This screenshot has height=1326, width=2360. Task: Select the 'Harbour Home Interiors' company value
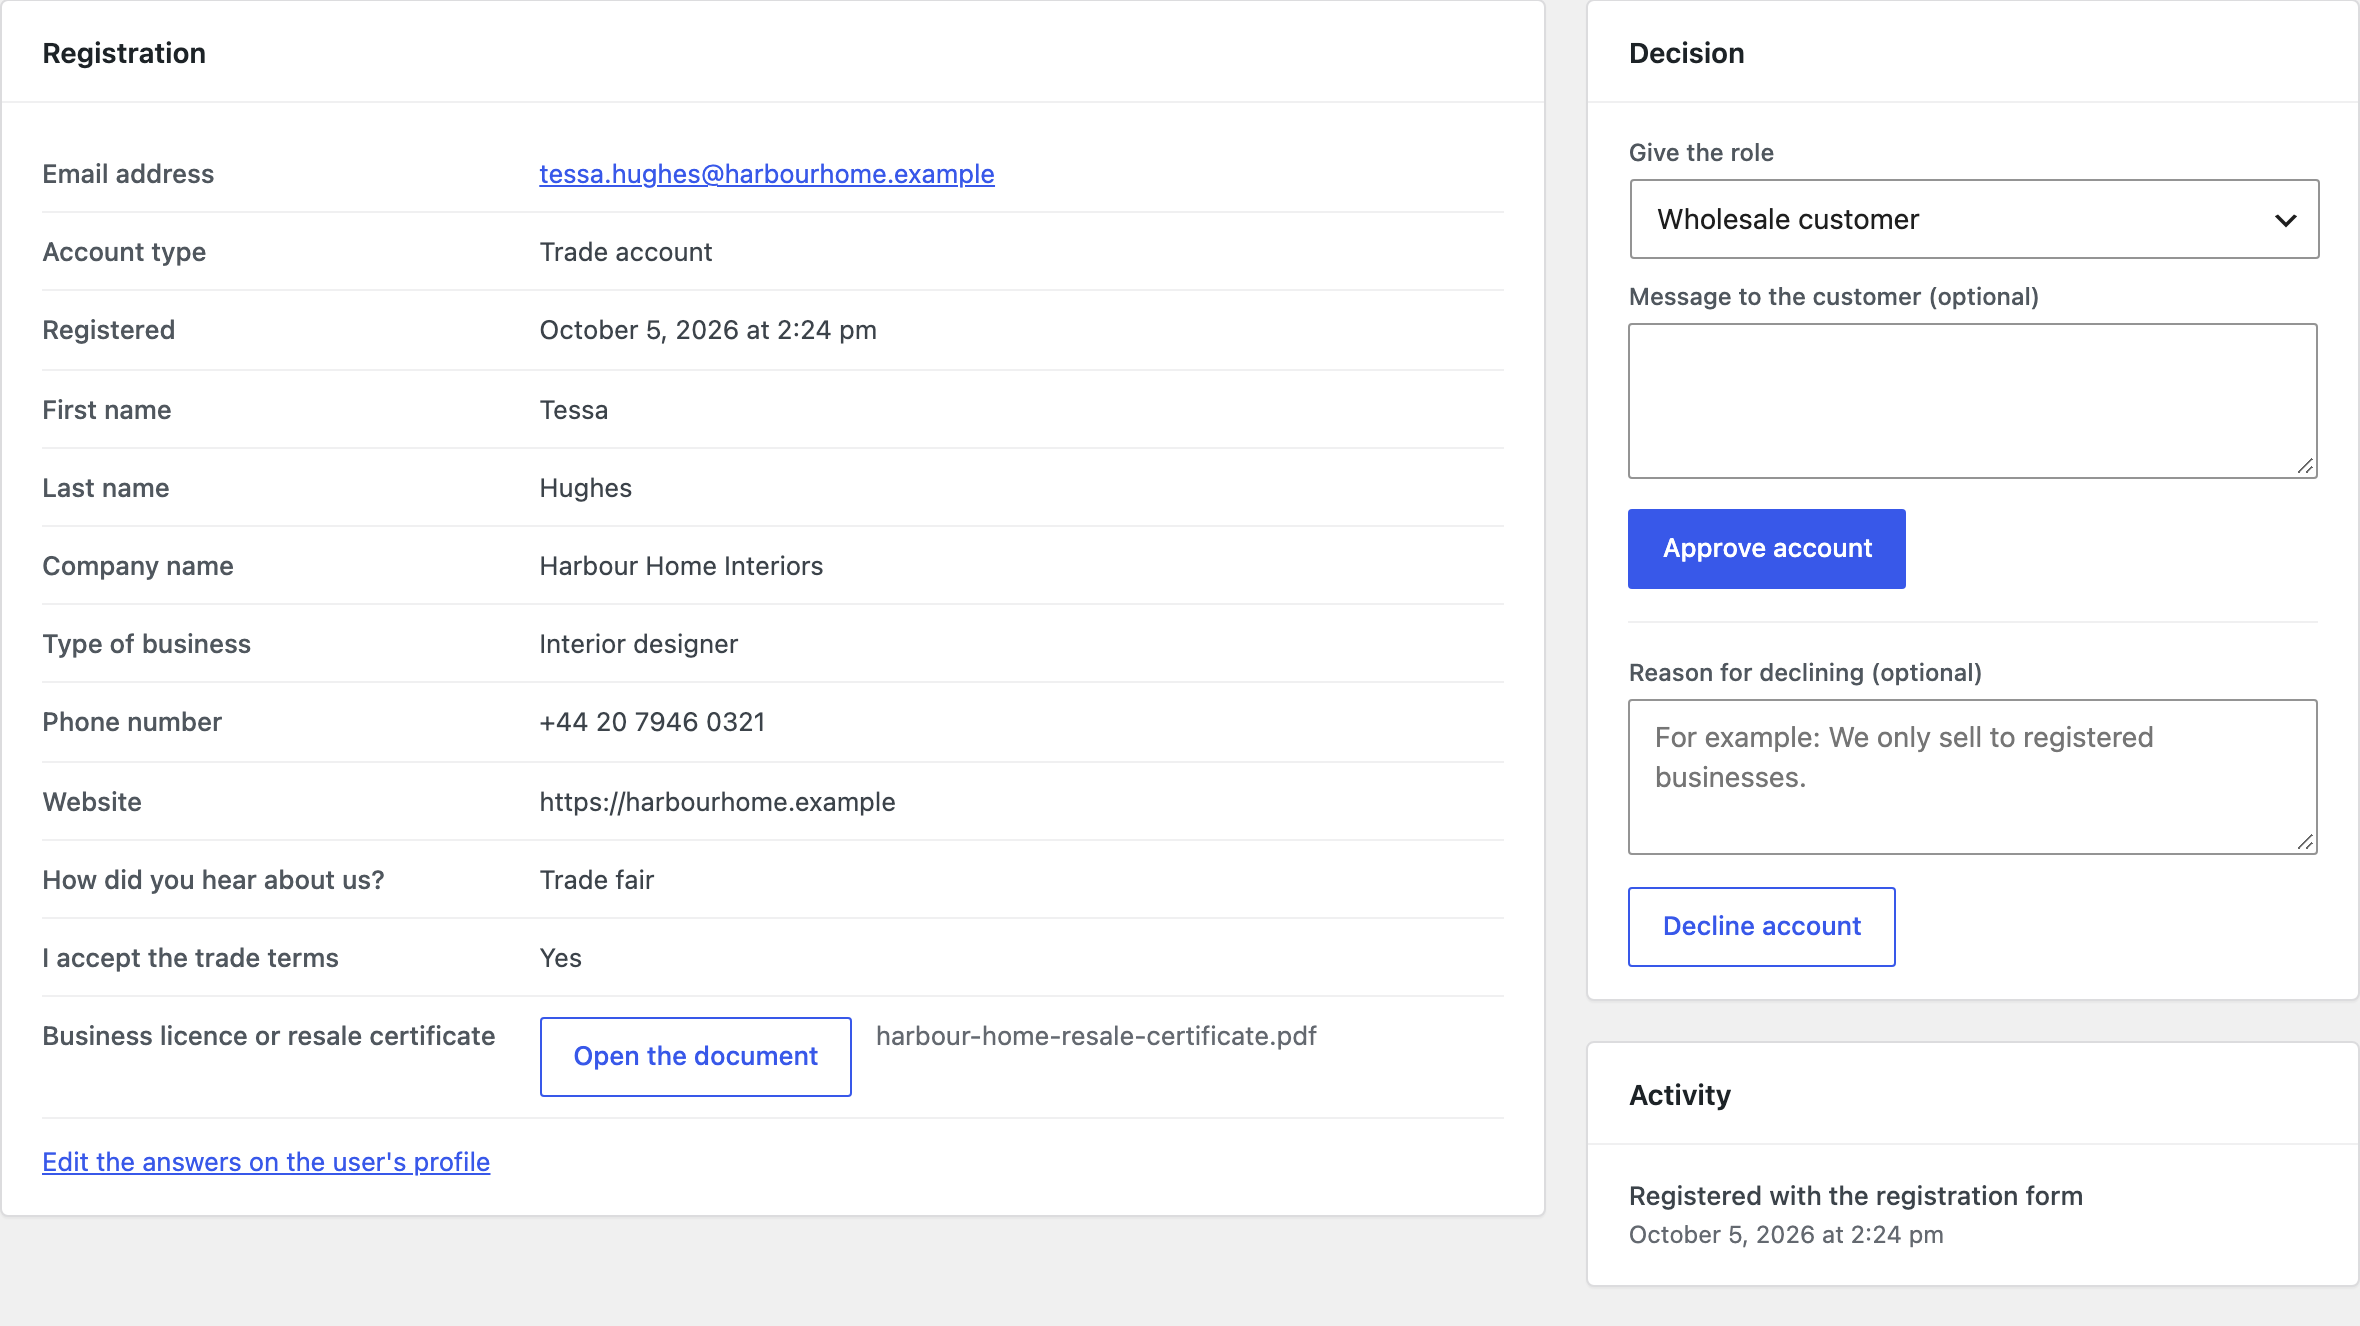[x=681, y=566]
